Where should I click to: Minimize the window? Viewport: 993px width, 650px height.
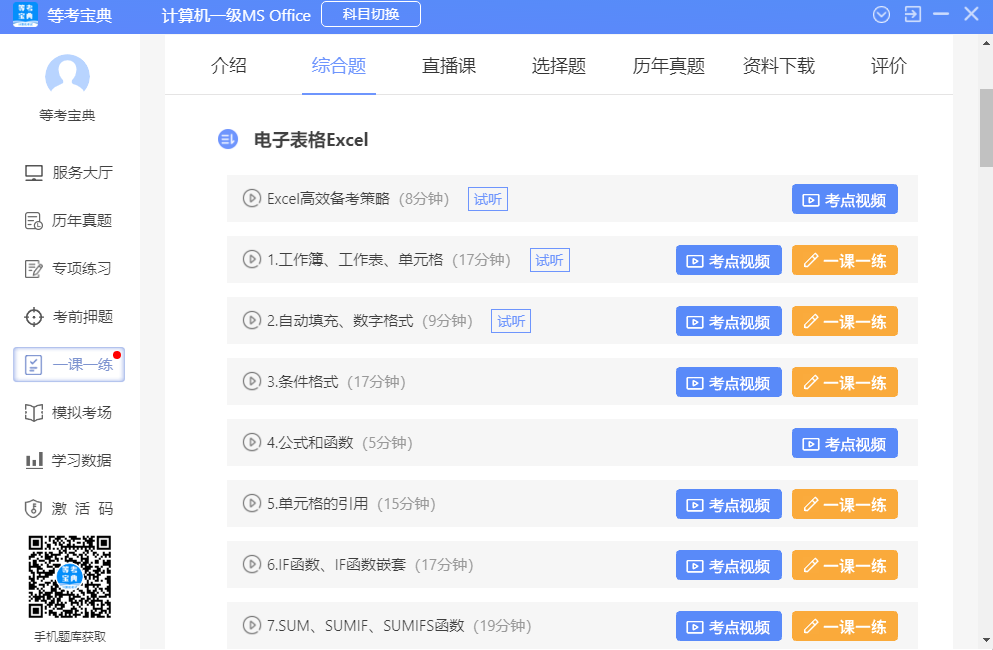point(941,14)
